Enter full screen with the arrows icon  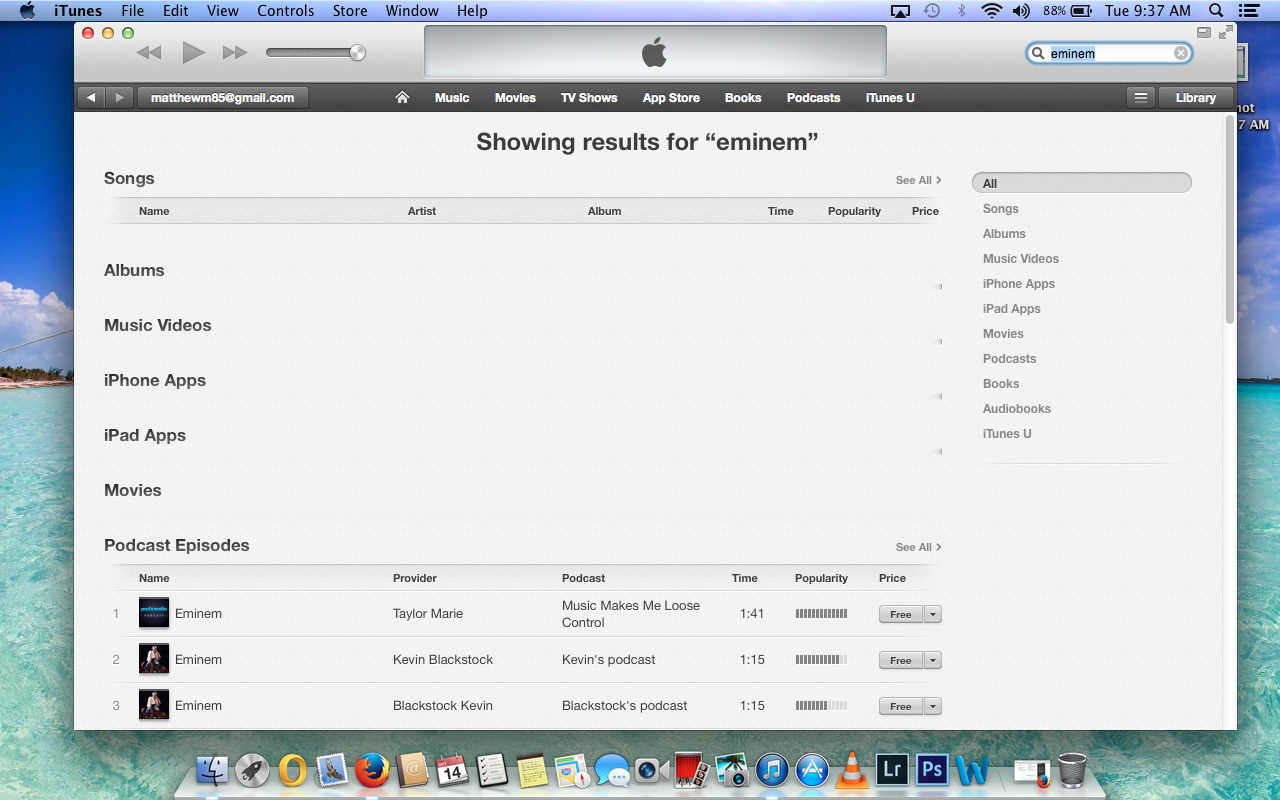pyautogui.click(x=1226, y=32)
